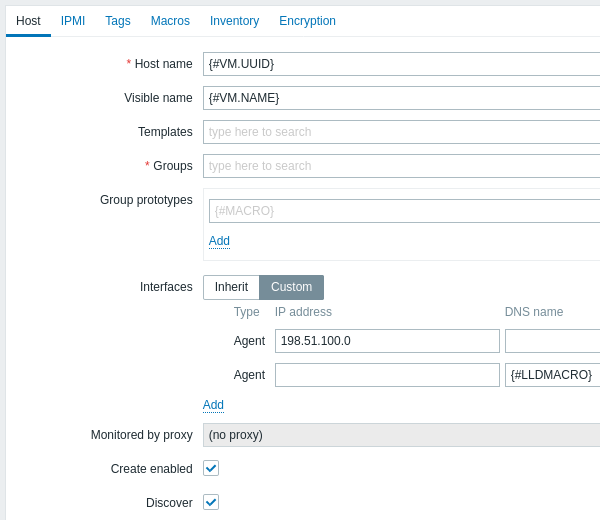The width and height of the screenshot is (600, 520).
Task: Click the Templates search field
Action: click(400, 132)
